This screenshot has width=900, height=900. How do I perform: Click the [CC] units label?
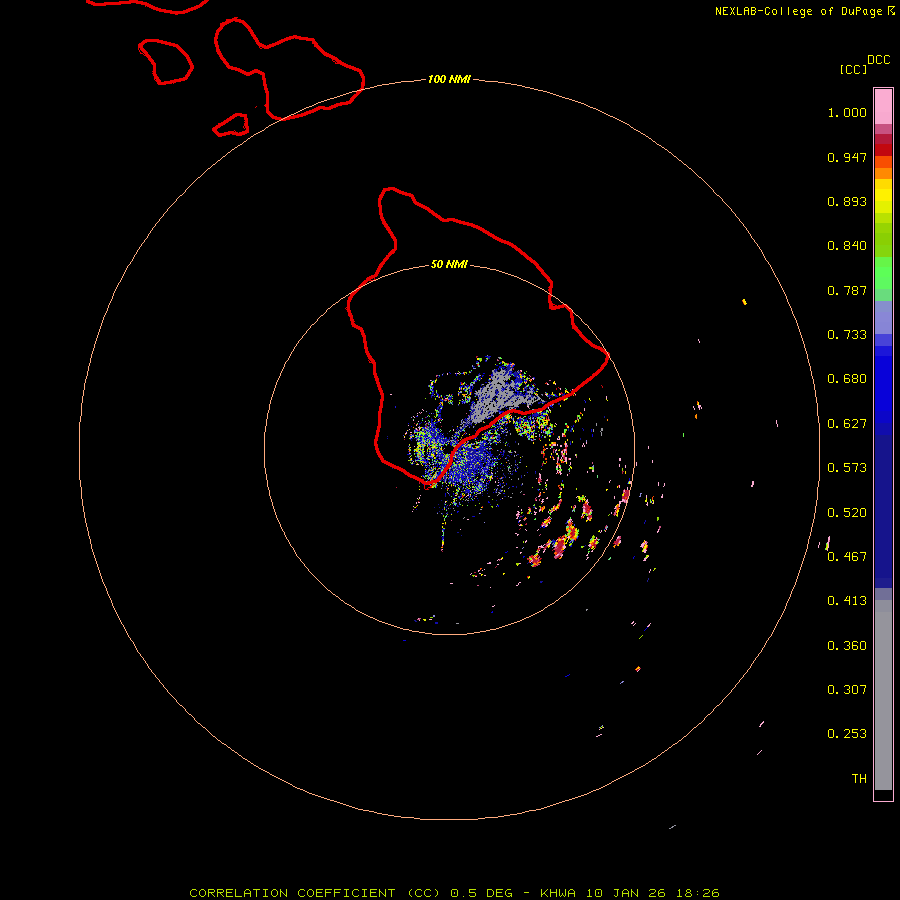pyautogui.click(x=853, y=69)
